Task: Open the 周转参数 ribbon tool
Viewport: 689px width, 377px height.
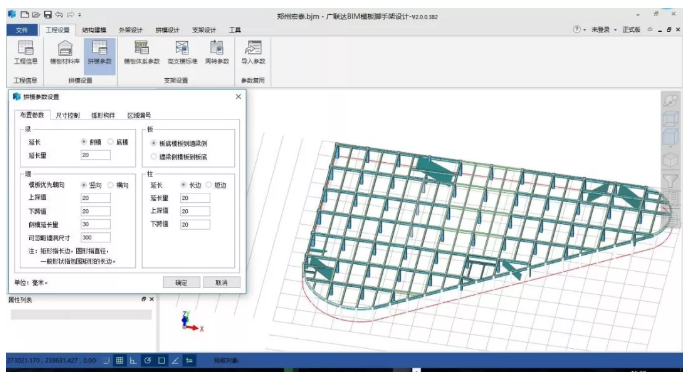Action: [217, 53]
